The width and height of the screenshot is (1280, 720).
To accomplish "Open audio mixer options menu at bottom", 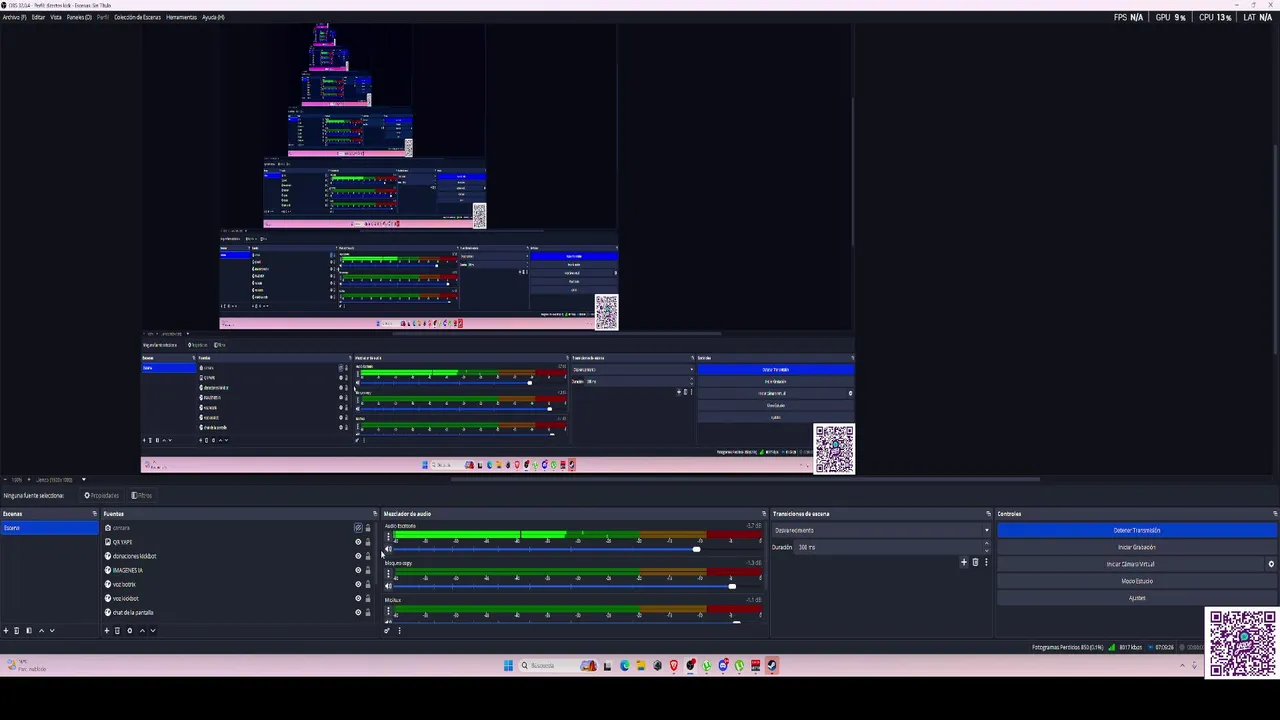I will [x=399, y=631].
